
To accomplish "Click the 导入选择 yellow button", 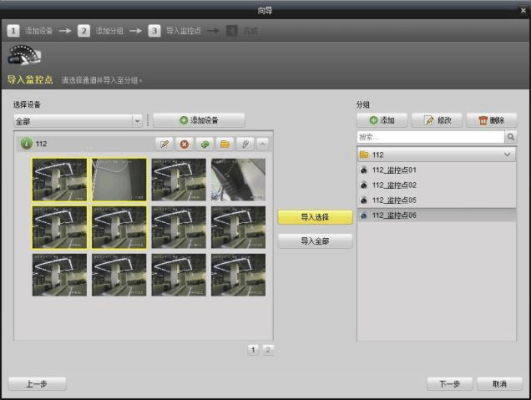I will pos(315,217).
